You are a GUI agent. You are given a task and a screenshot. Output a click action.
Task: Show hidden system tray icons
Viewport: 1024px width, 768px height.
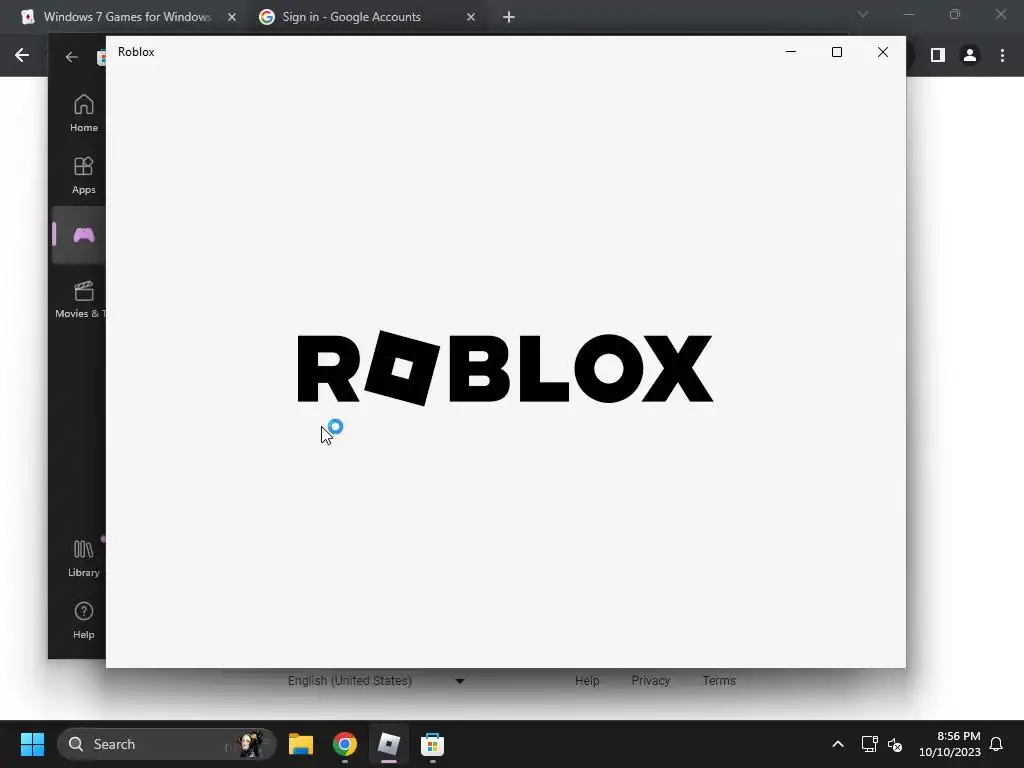point(838,744)
